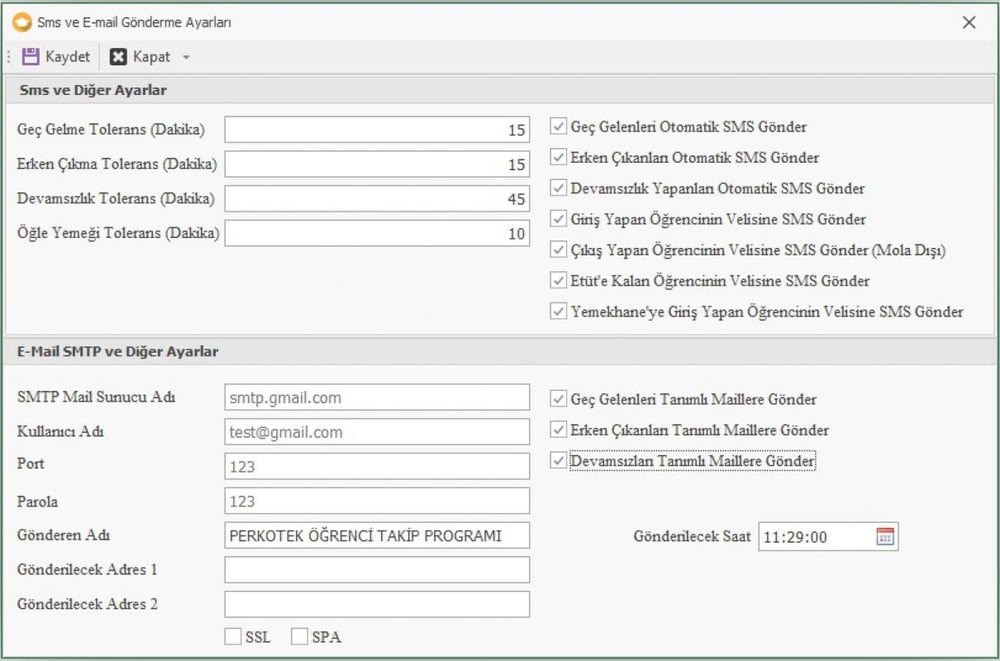The image size is (1000, 661).
Task: Enable the SPA checkbox
Action: [299, 637]
